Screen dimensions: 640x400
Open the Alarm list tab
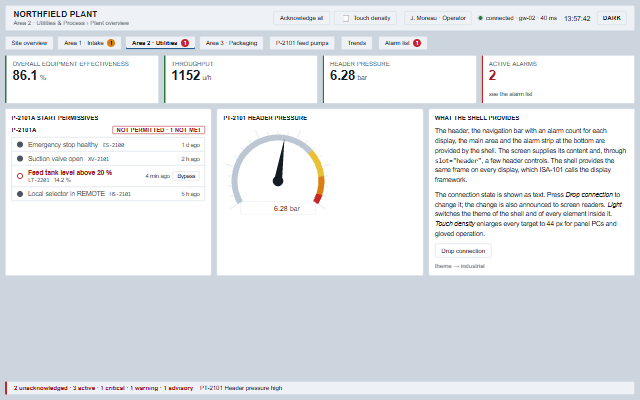(402, 43)
